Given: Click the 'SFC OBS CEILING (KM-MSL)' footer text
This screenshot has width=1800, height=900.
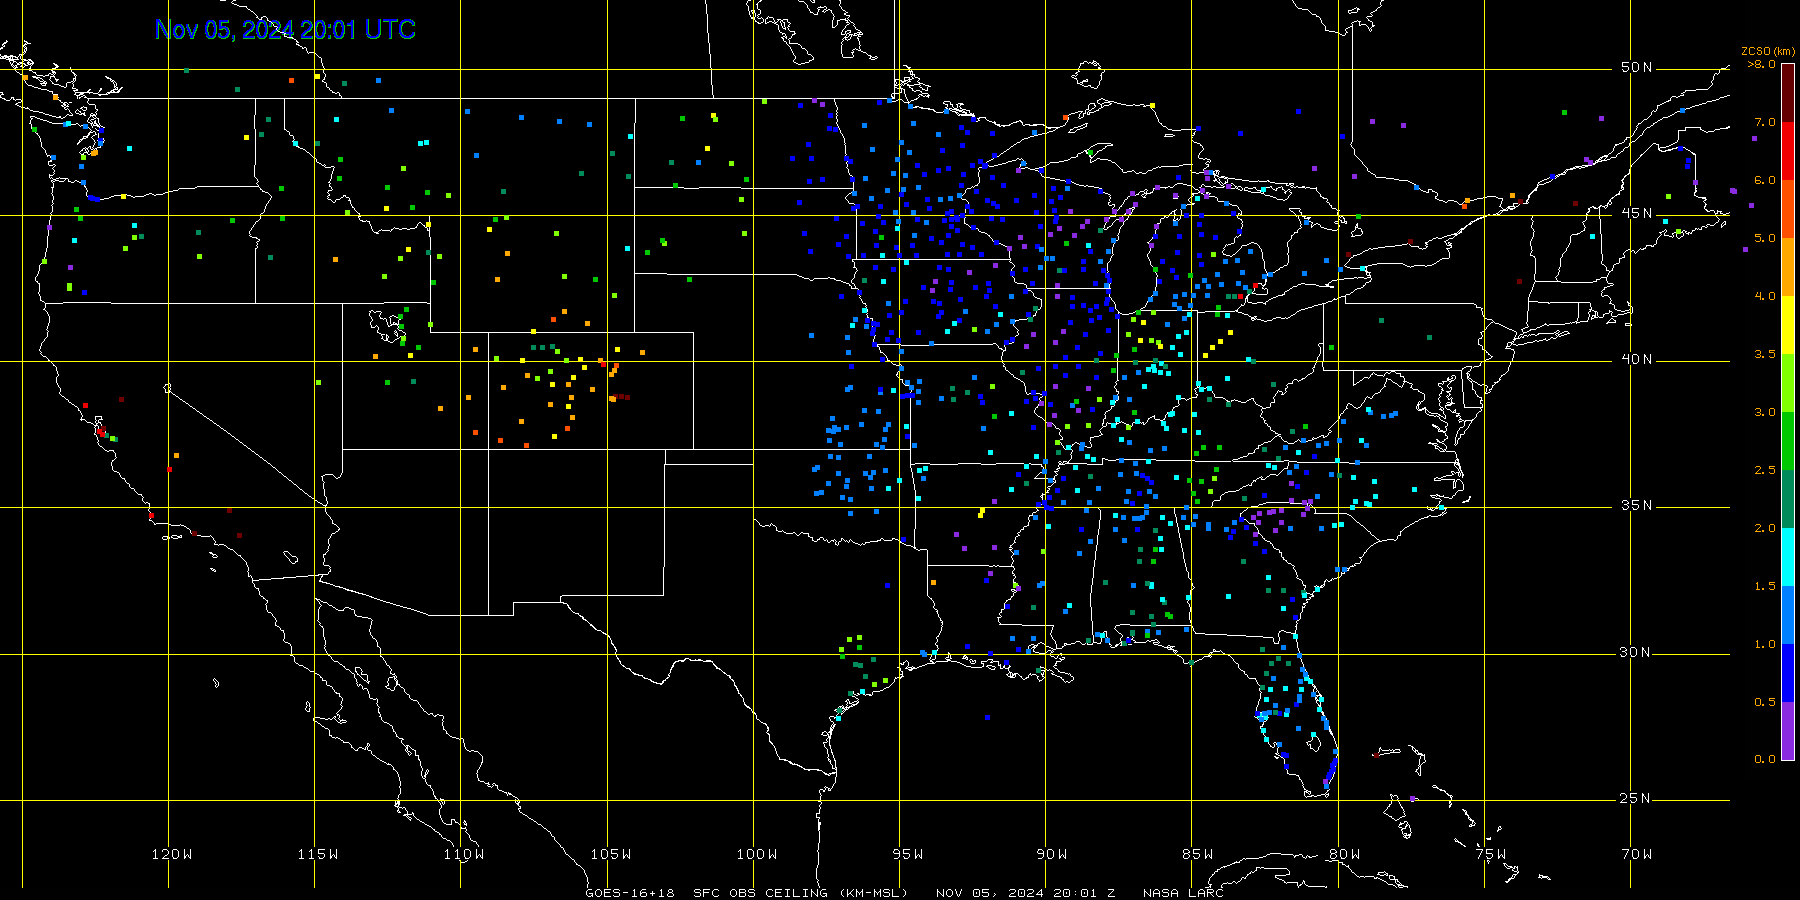Looking at the screenshot, I should tap(800, 893).
